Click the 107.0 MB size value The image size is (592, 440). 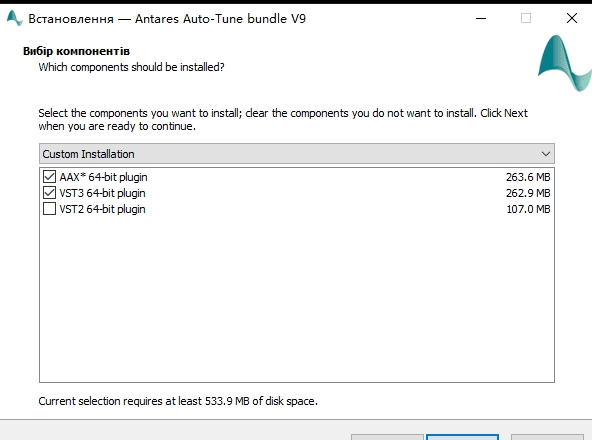click(528, 209)
